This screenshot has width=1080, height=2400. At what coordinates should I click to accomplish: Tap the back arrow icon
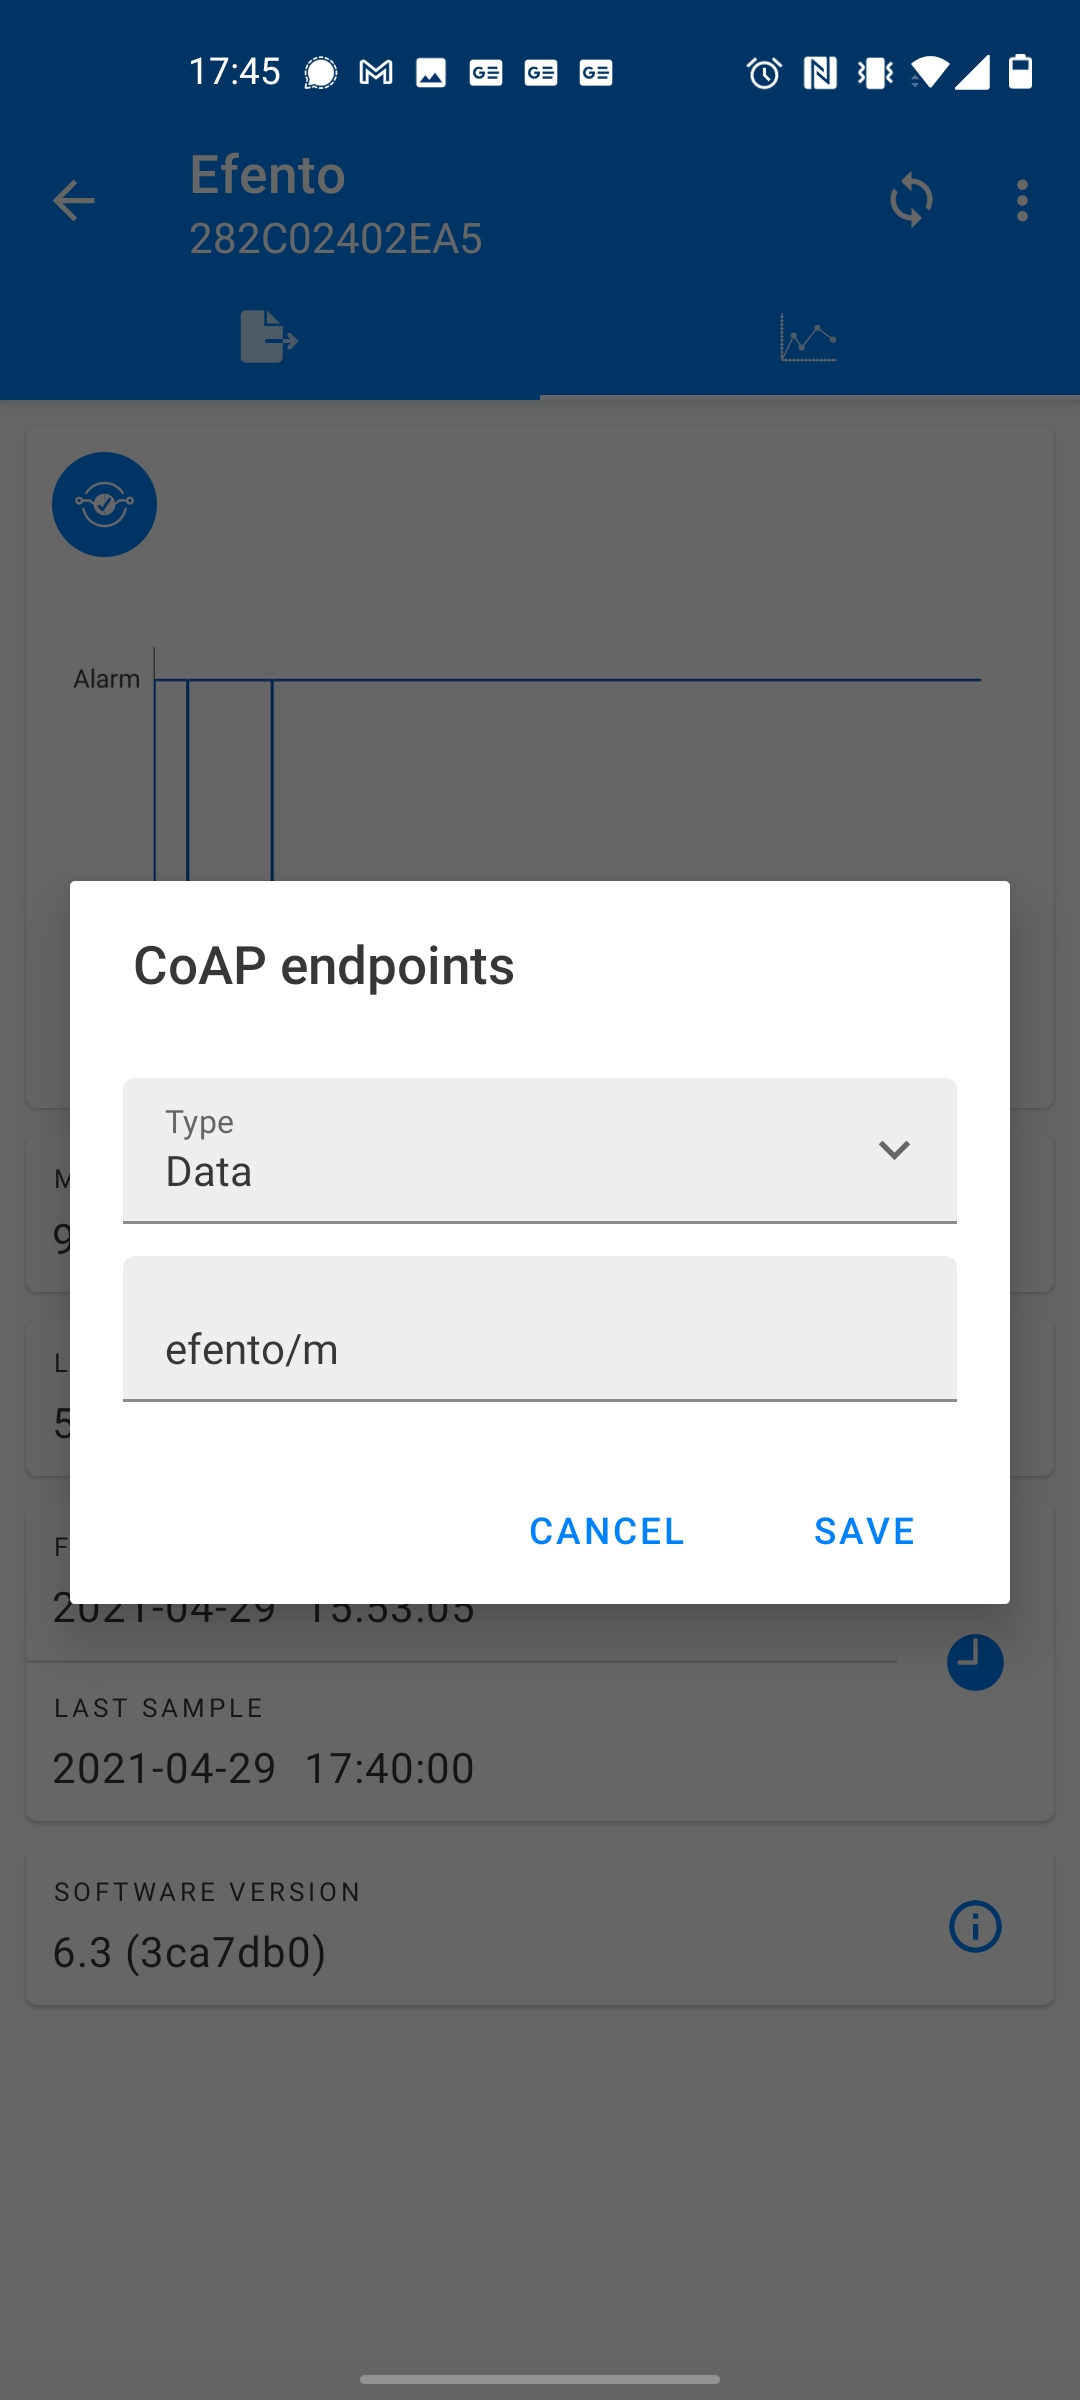[x=73, y=201]
